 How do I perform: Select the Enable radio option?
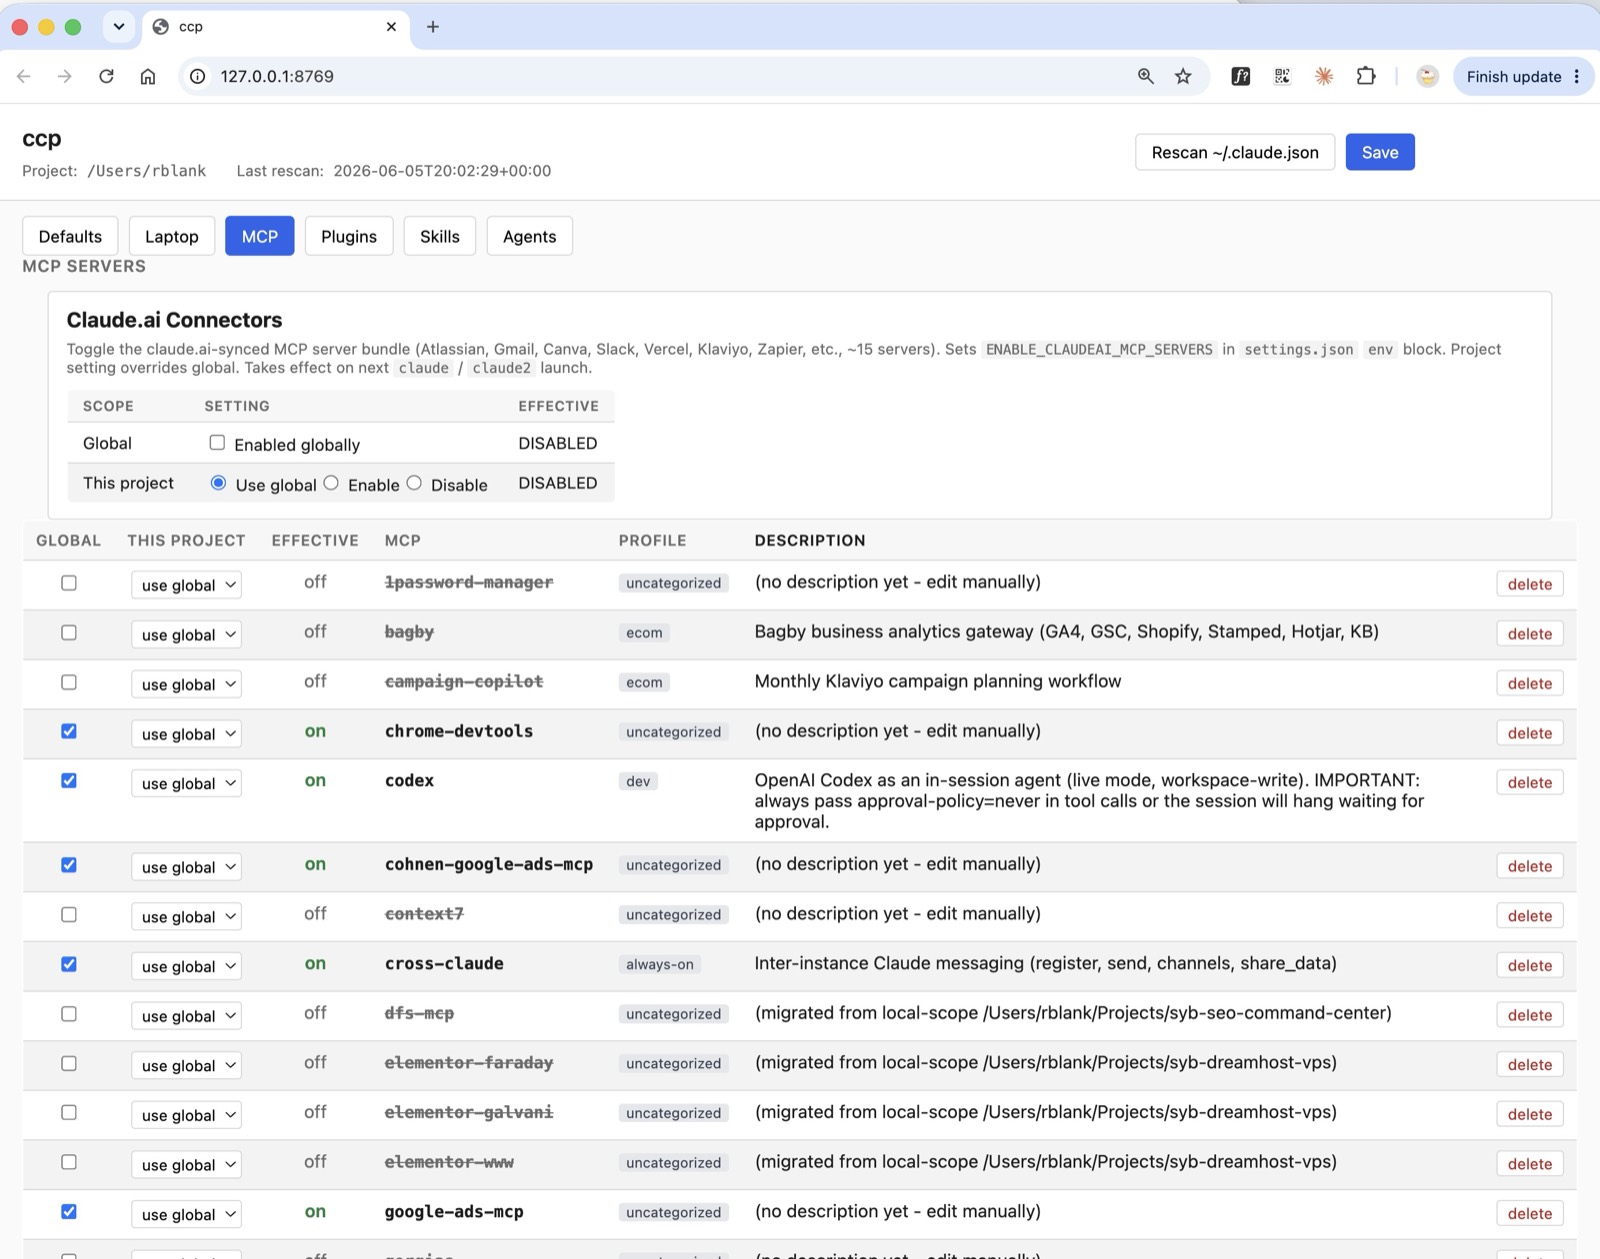point(331,483)
